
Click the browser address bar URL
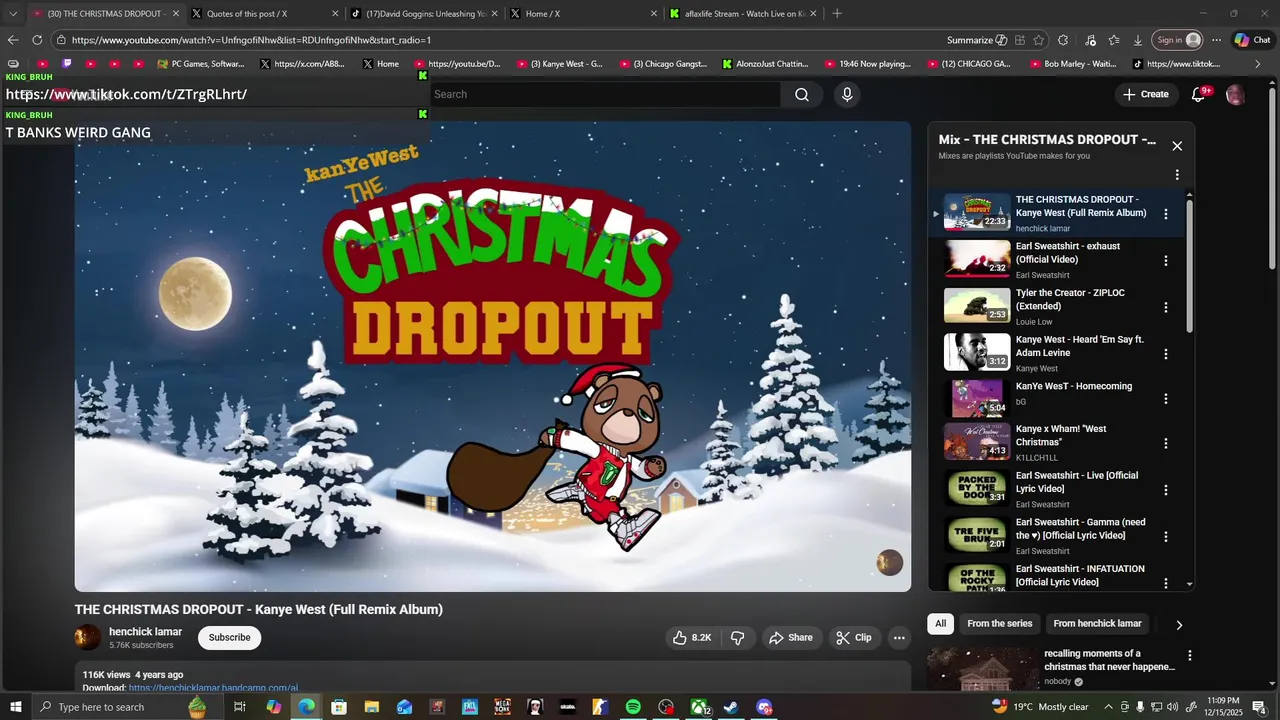point(251,40)
